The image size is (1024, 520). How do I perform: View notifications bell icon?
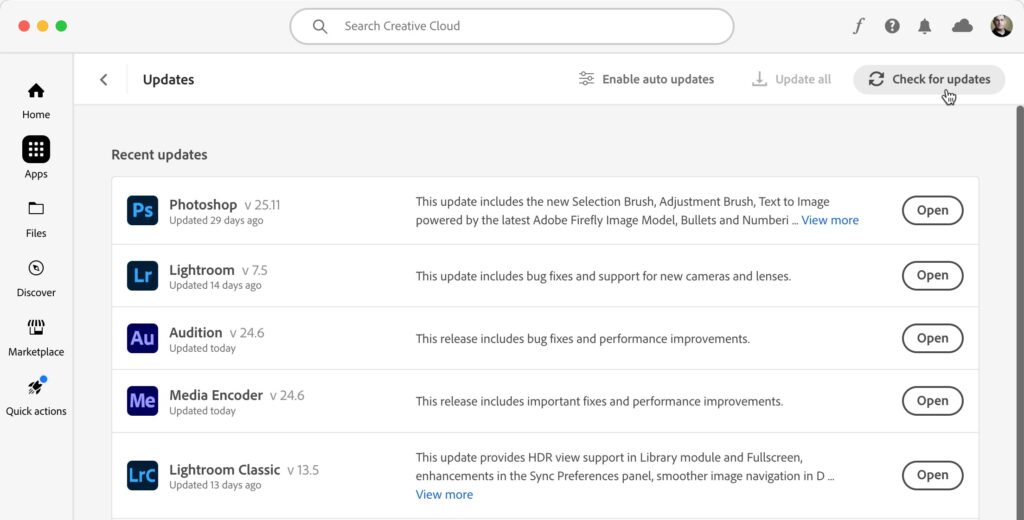(925, 26)
